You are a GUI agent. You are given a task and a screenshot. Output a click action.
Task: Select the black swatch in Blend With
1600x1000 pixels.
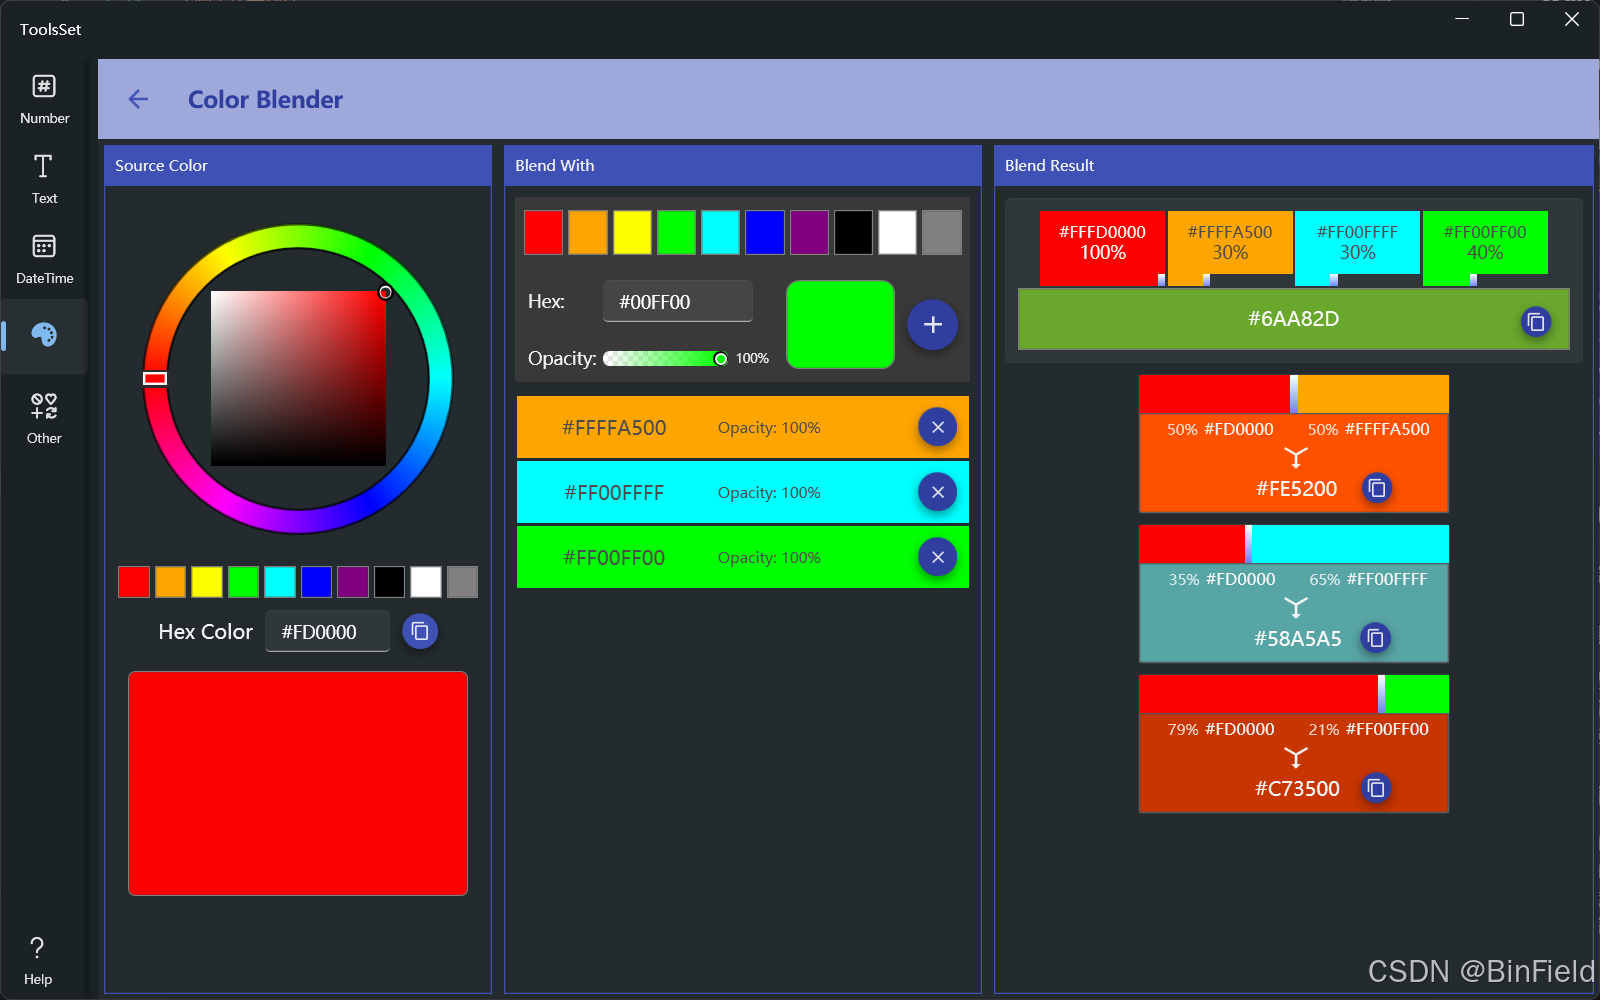point(853,233)
